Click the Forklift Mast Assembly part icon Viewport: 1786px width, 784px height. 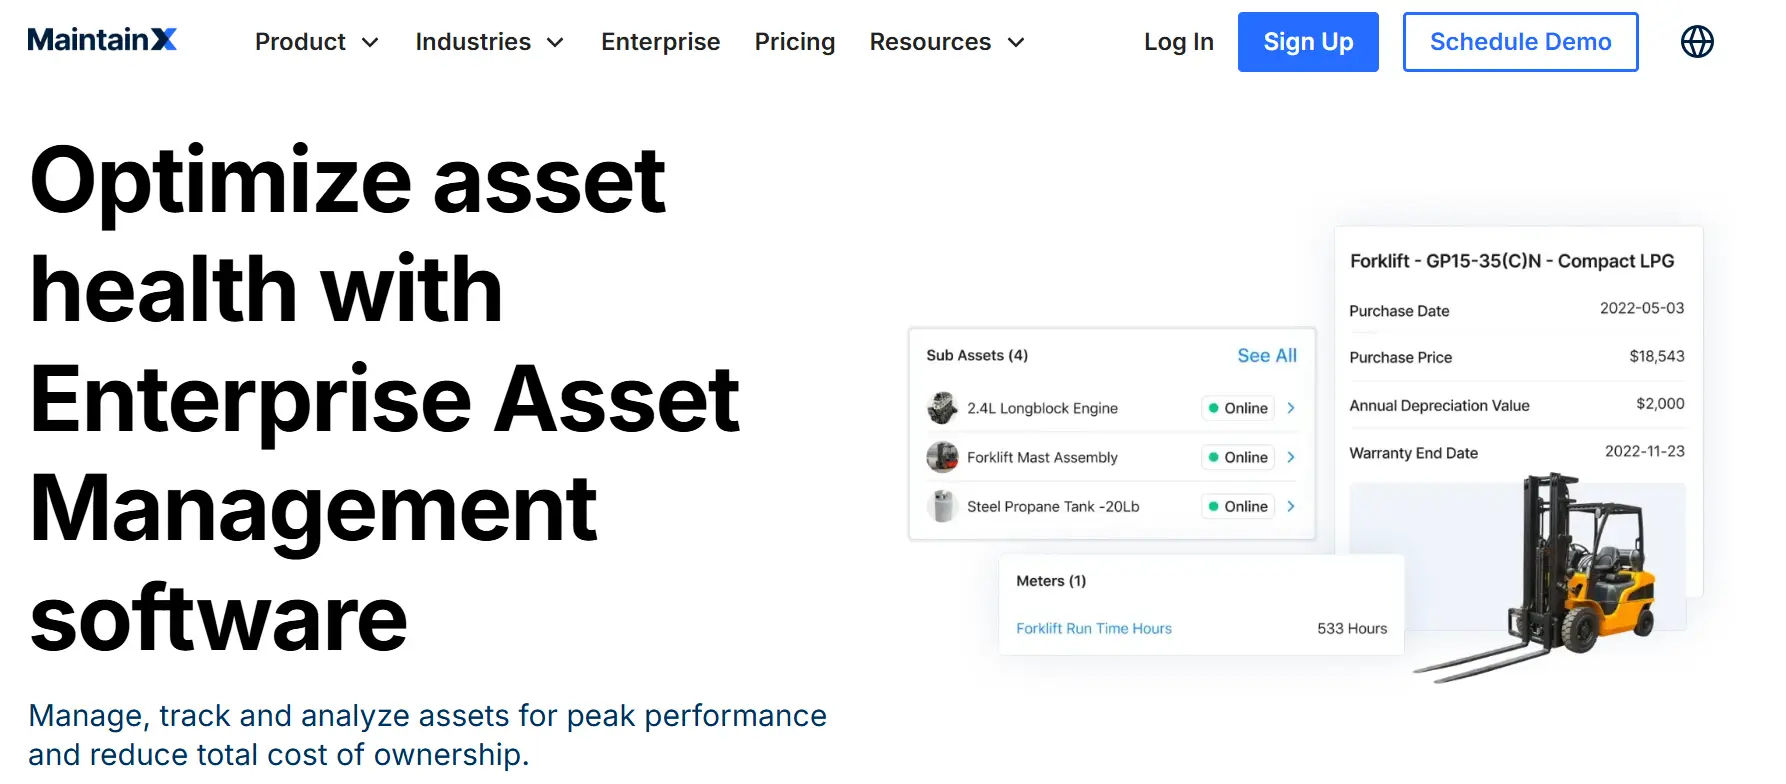click(943, 457)
